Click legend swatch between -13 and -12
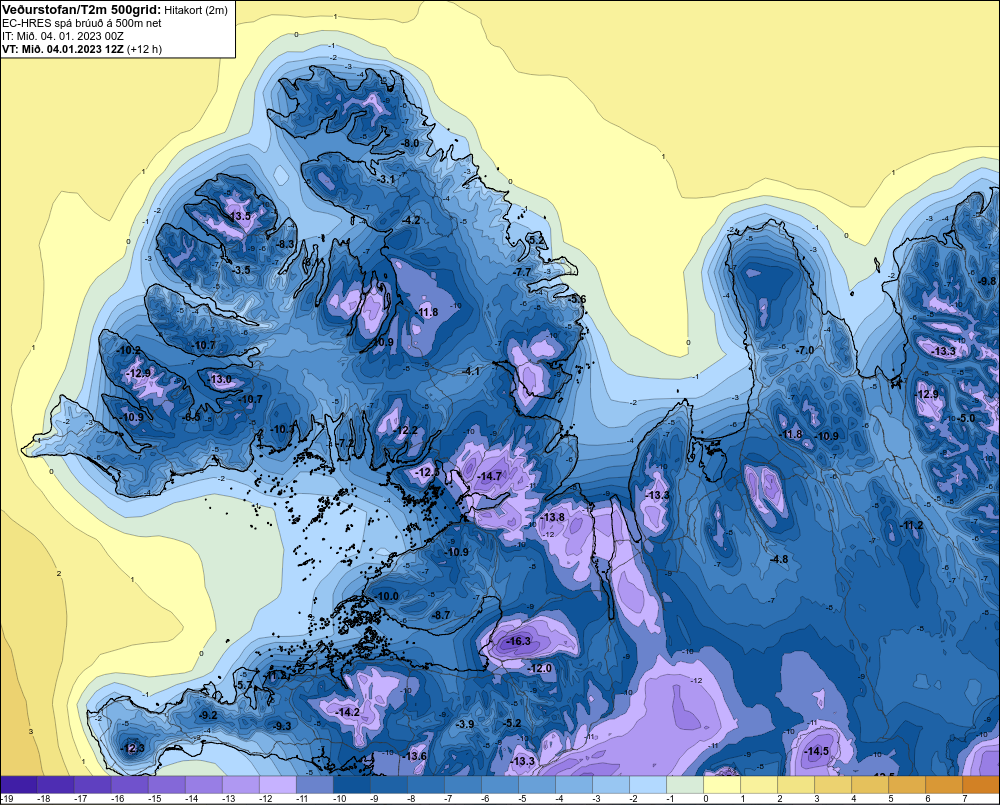Viewport: 1000px width, 805px height. tap(241, 784)
